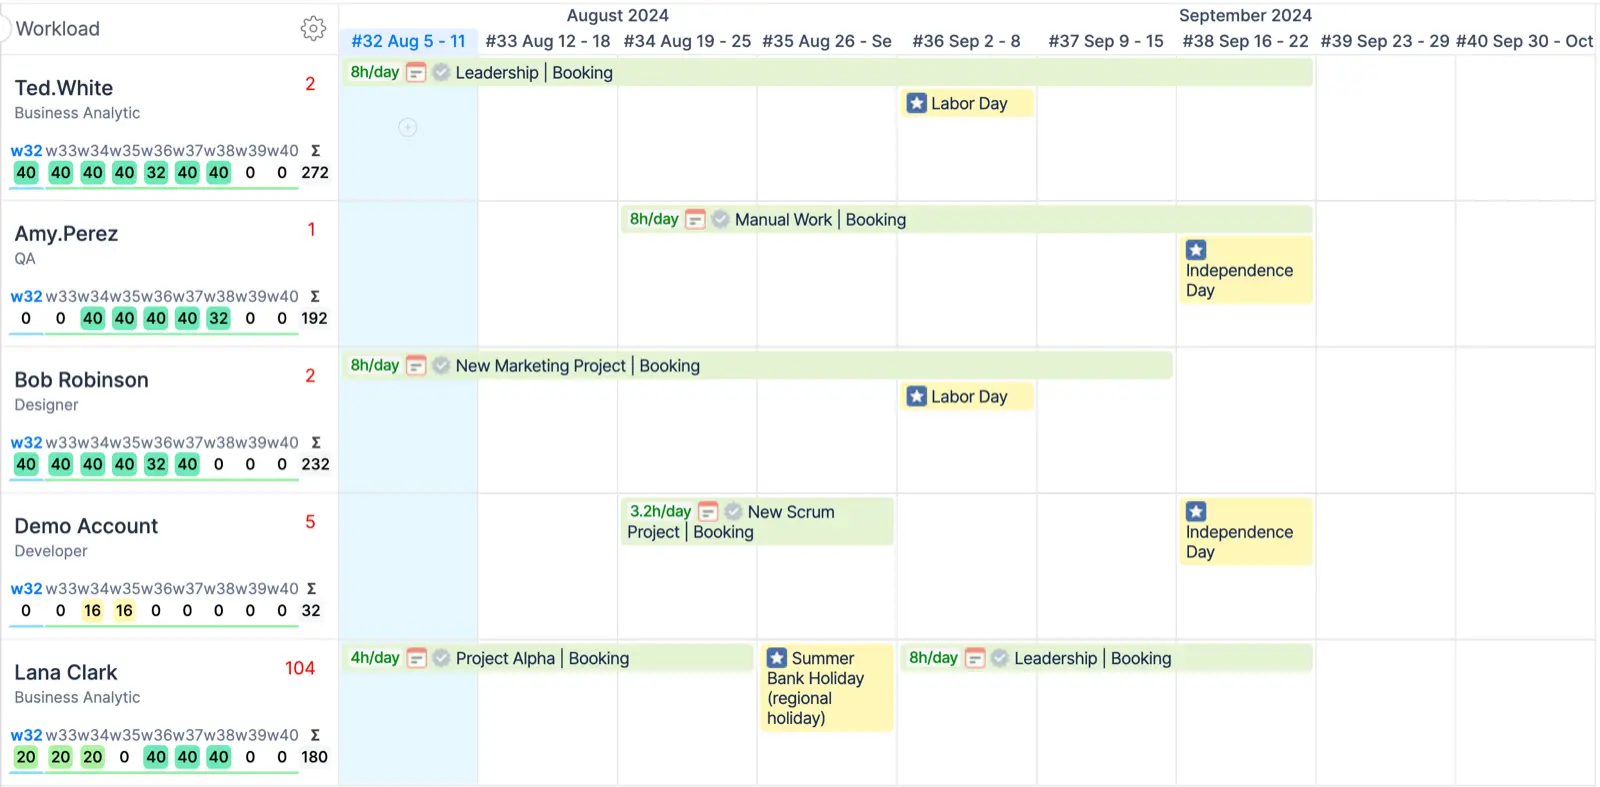The height and width of the screenshot is (787, 1600).
Task: Click the note icon on New Scrum Project booking
Action: point(708,511)
